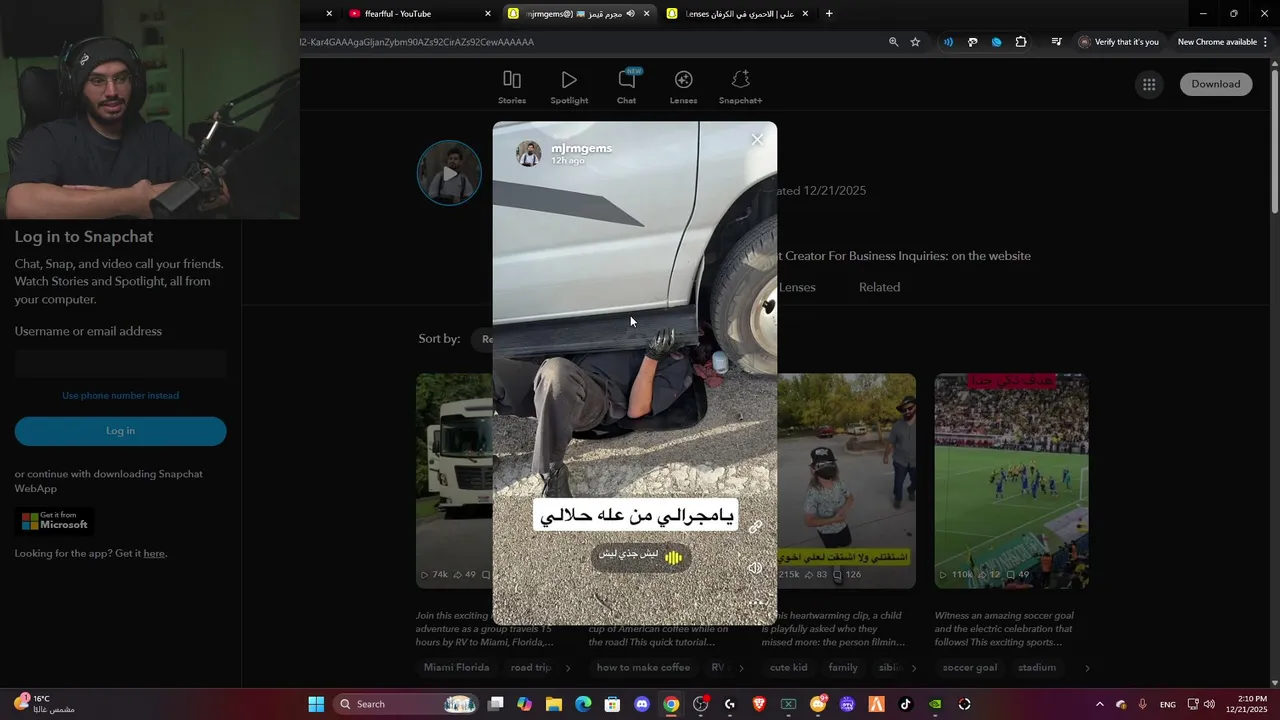
Task: Open the Sort by dropdown
Action: [x=483, y=339]
